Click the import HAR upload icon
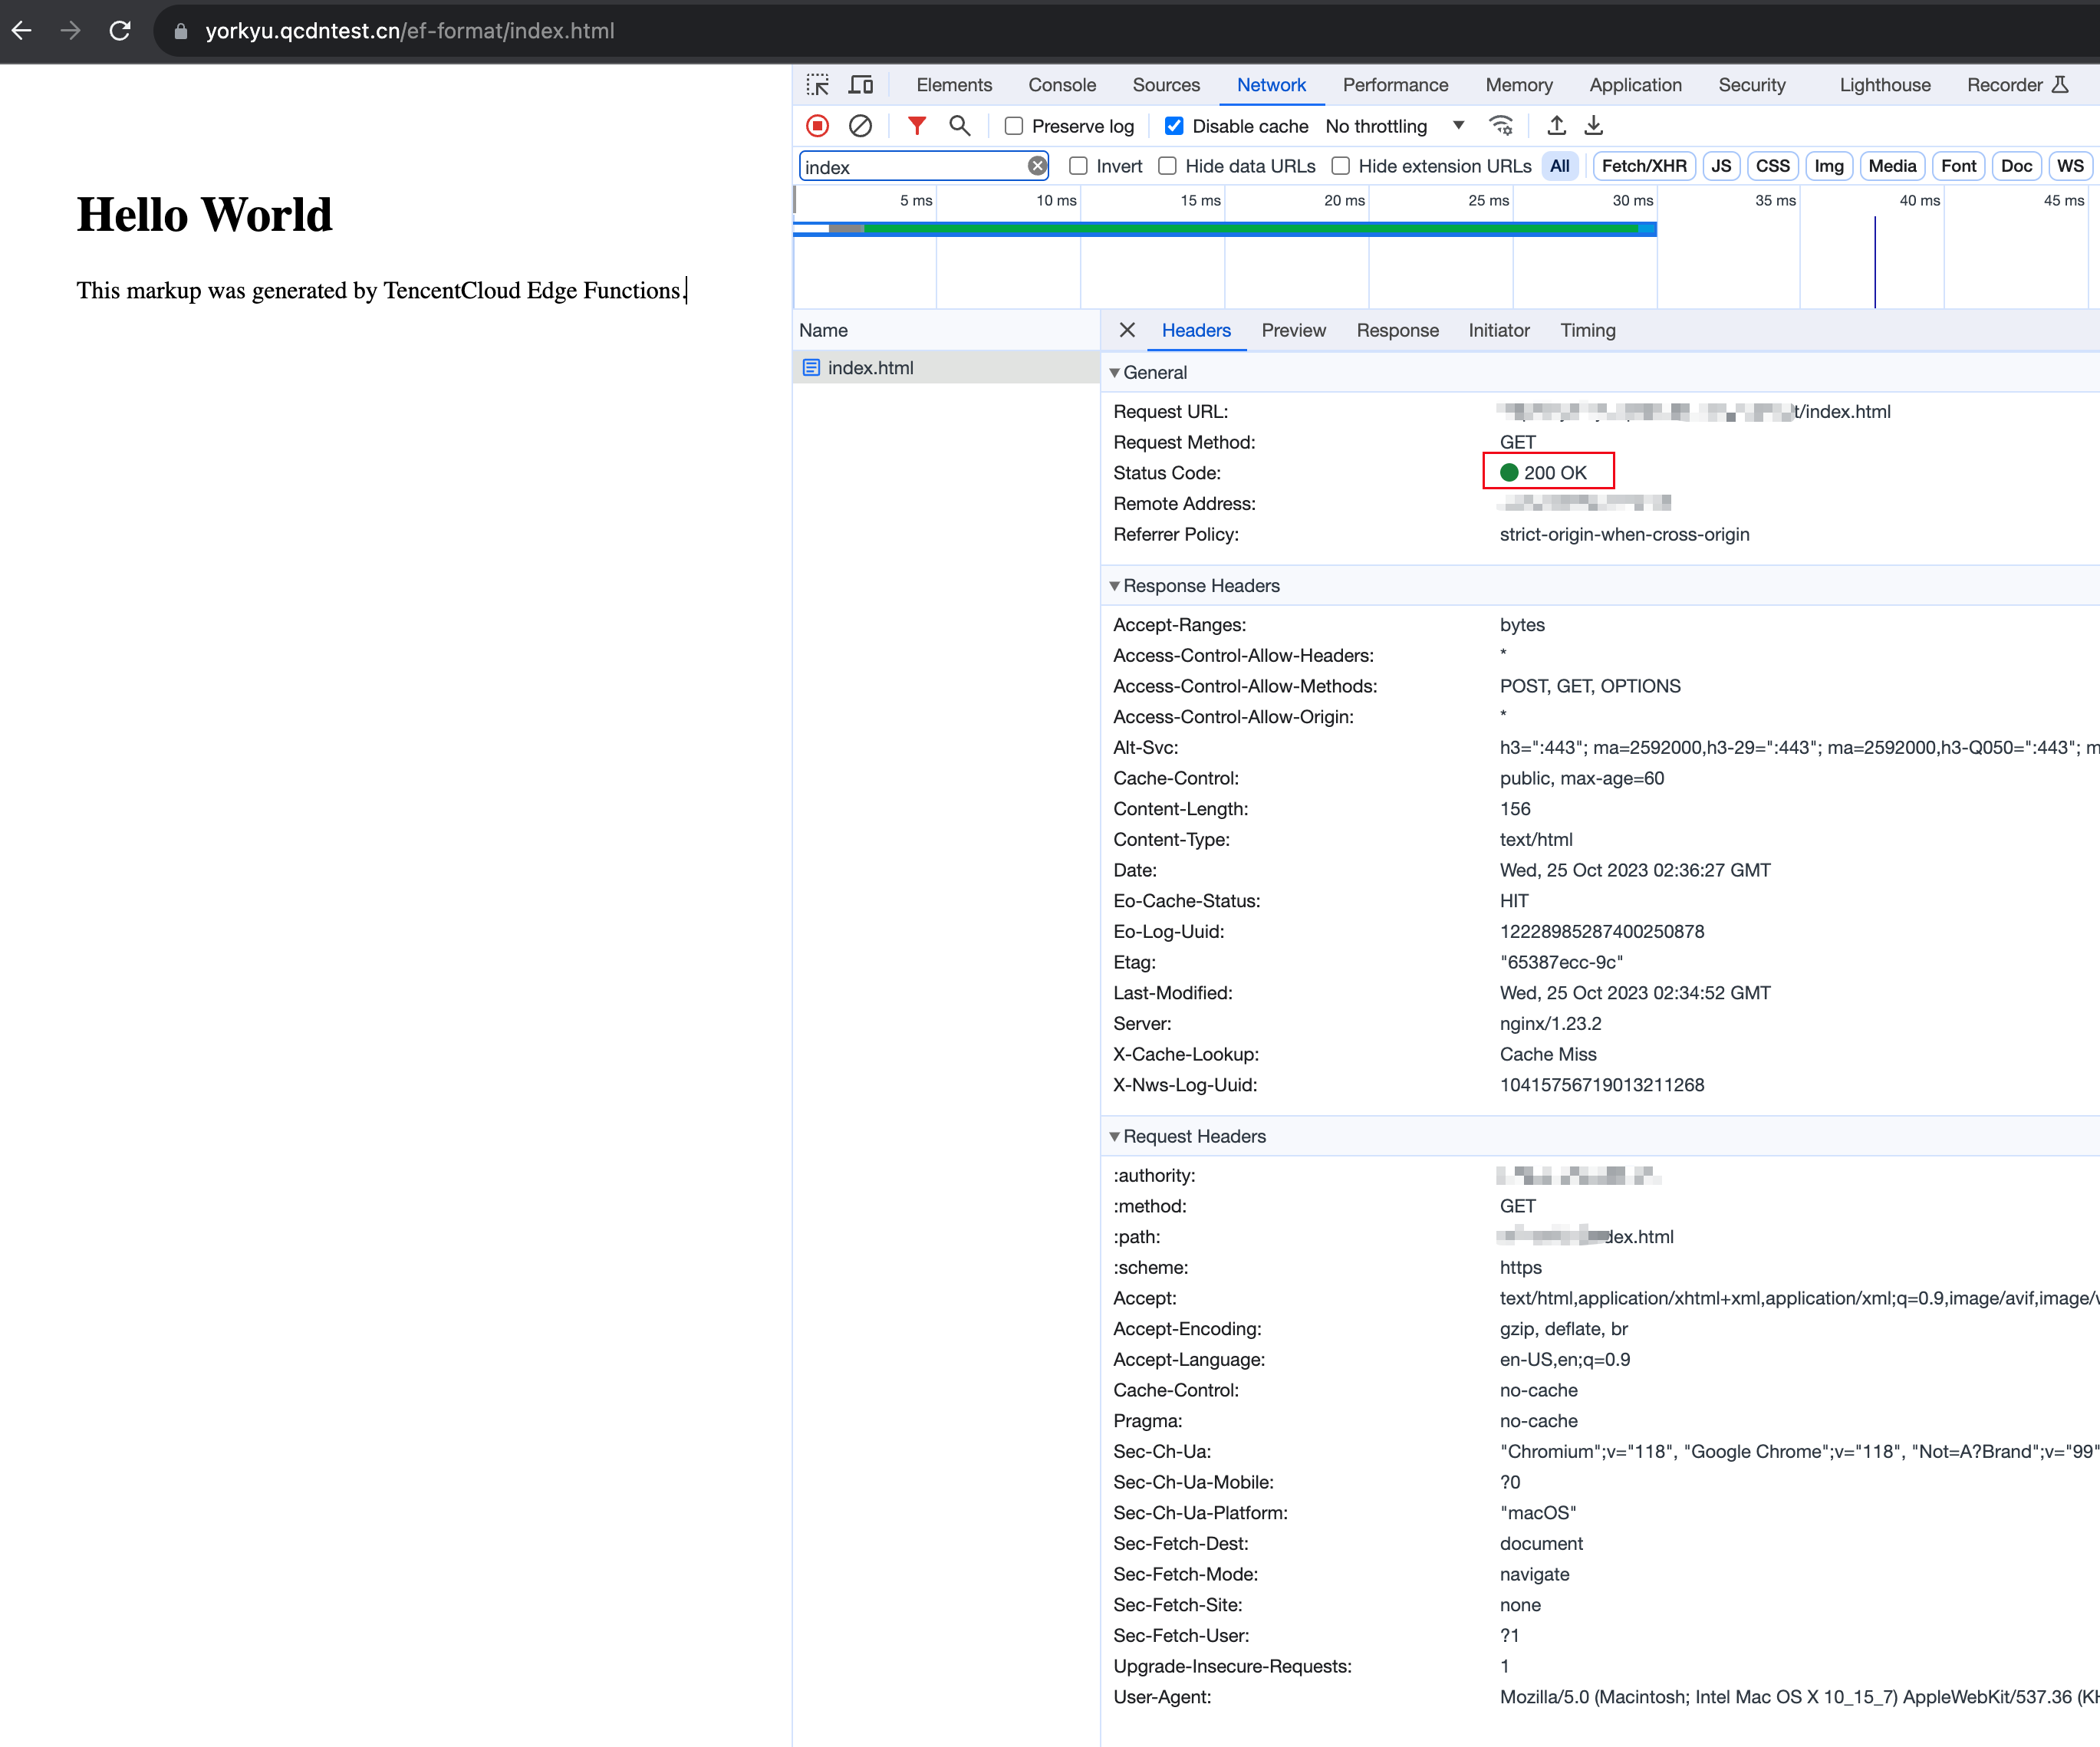Screen dimensions: 2100x1747 (1556, 126)
